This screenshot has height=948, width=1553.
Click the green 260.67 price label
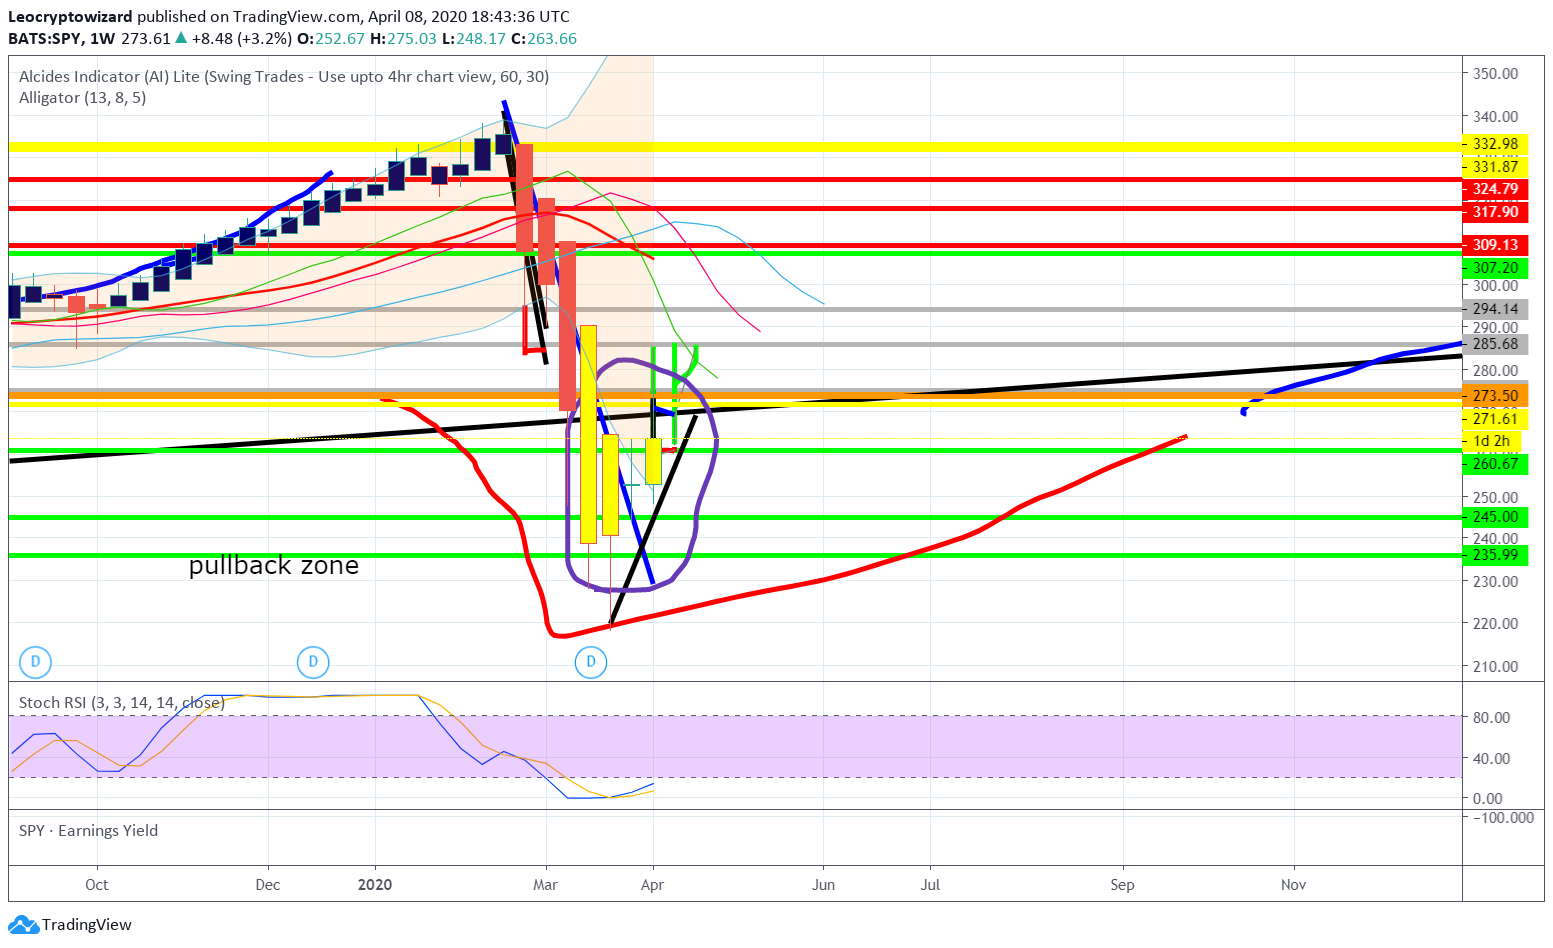(1495, 463)
